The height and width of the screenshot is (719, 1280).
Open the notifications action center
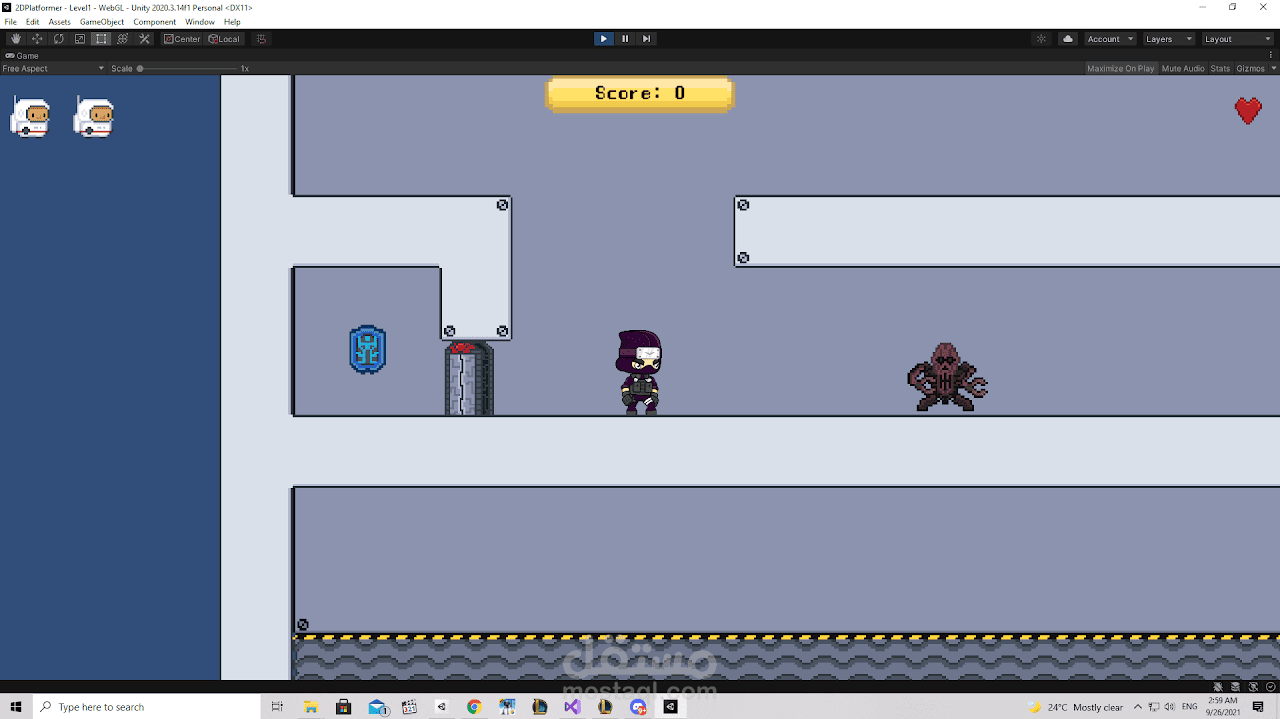1259,707
